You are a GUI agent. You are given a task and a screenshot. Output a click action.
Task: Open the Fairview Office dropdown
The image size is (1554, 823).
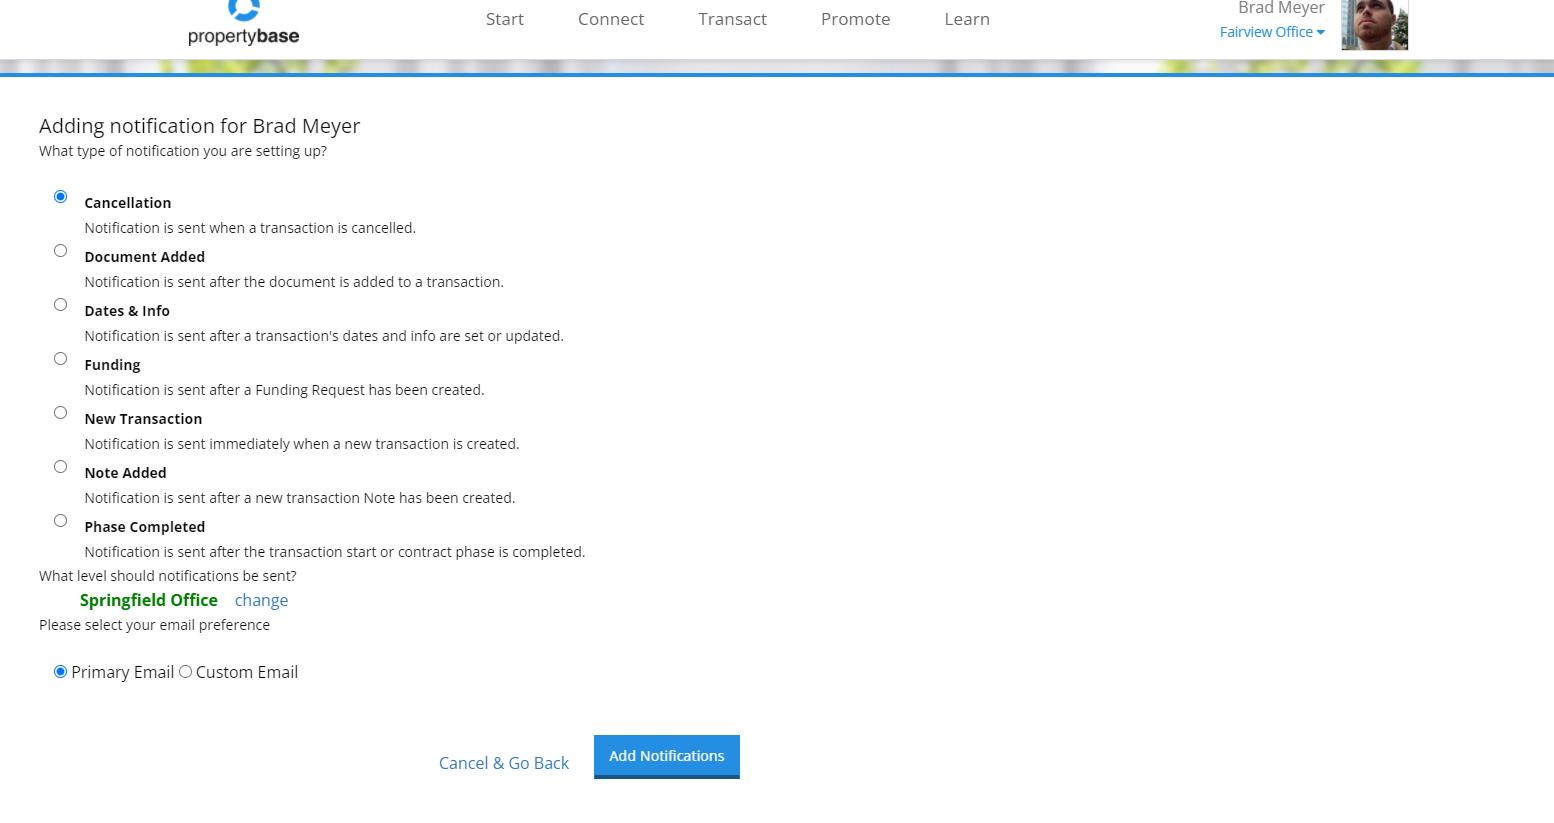tap(1271, 31)
